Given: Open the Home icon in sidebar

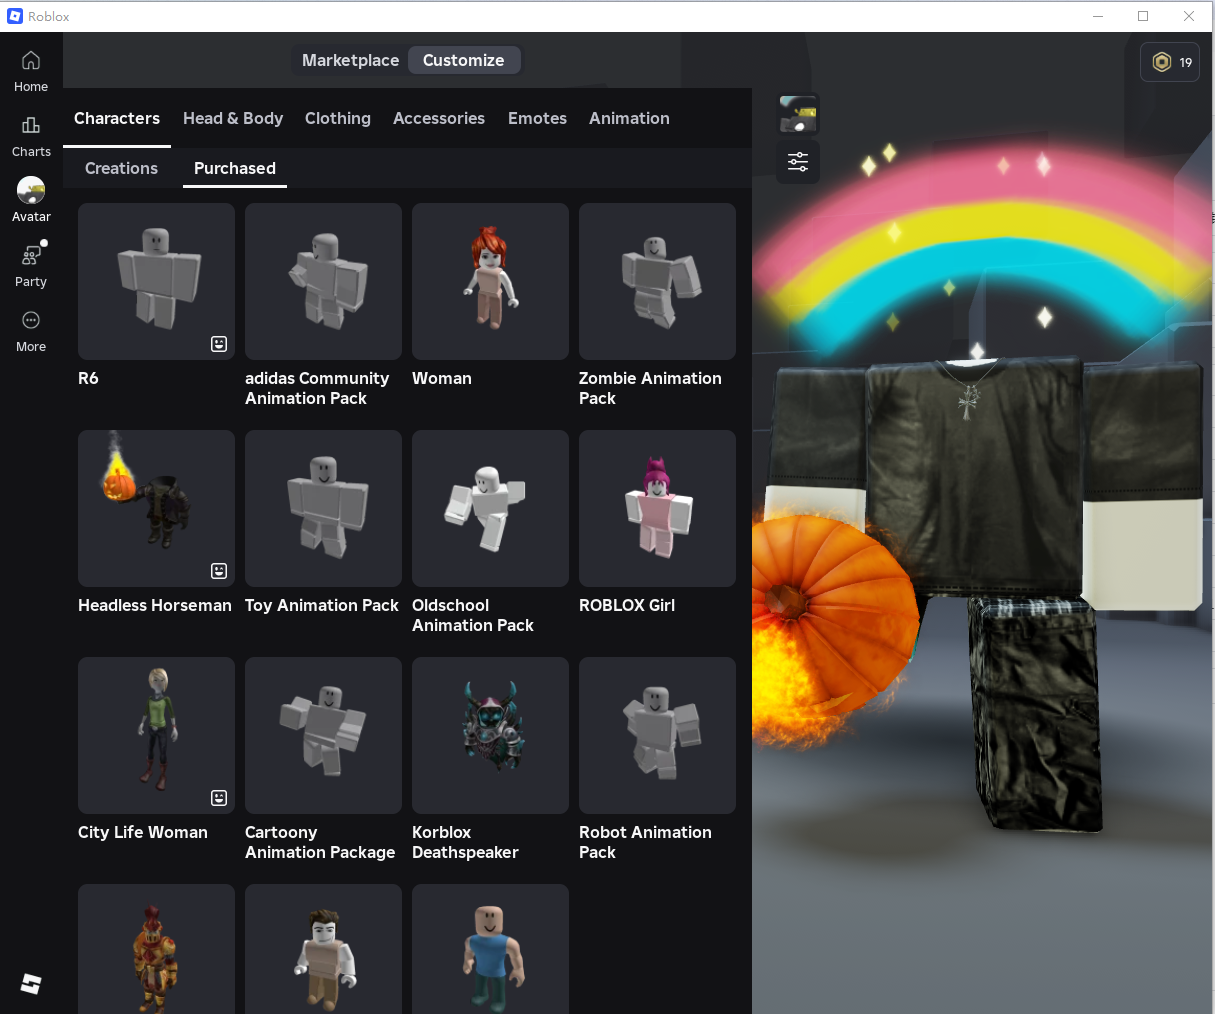Looking at the screenshot, I should pos(31,61).
